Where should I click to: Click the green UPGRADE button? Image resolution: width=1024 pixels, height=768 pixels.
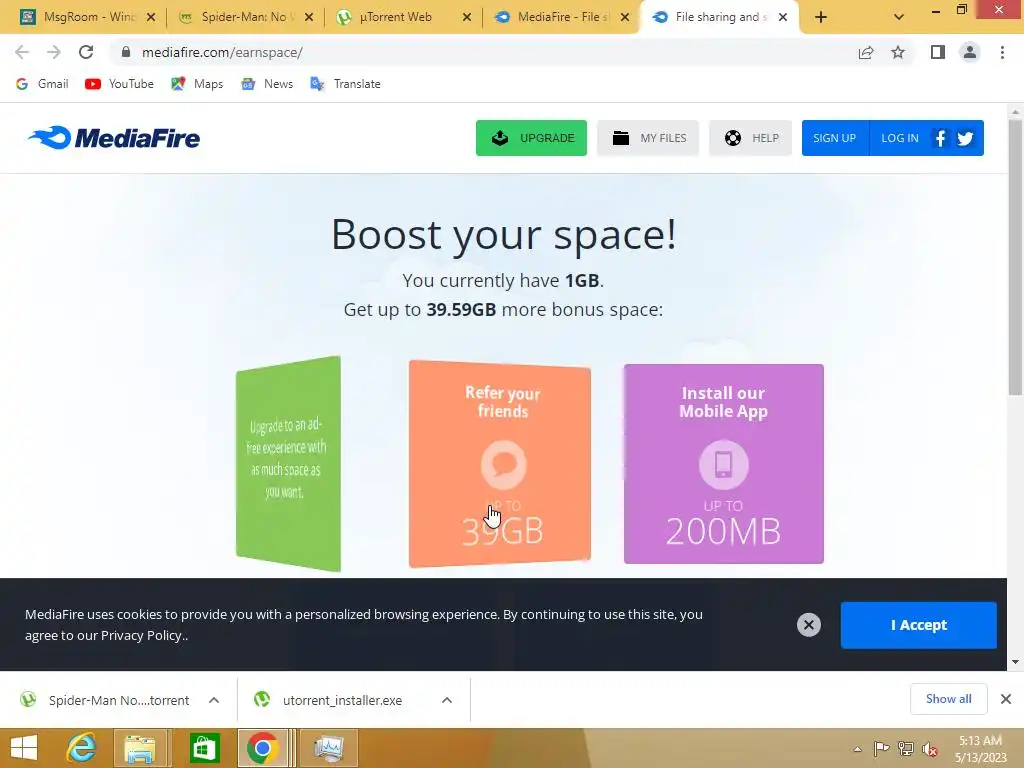[531, 138]
